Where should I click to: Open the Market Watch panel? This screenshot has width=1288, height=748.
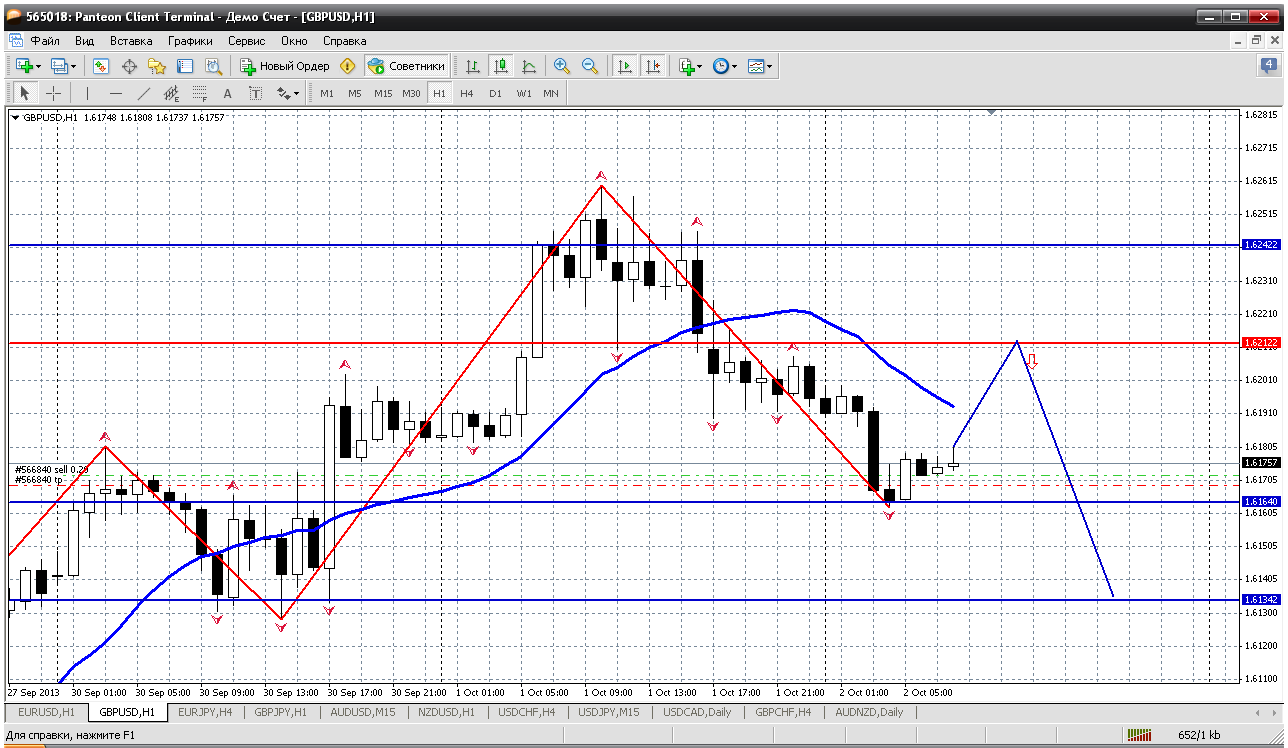point(101,66)
